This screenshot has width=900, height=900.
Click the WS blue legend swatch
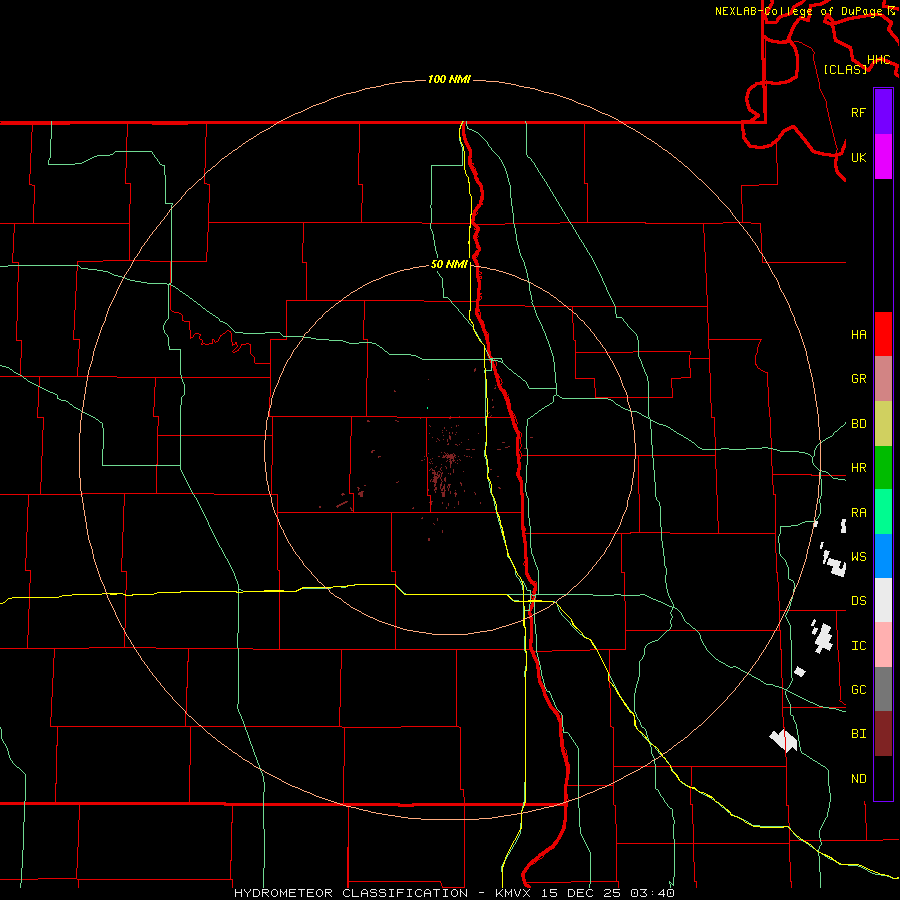[883, 556]
